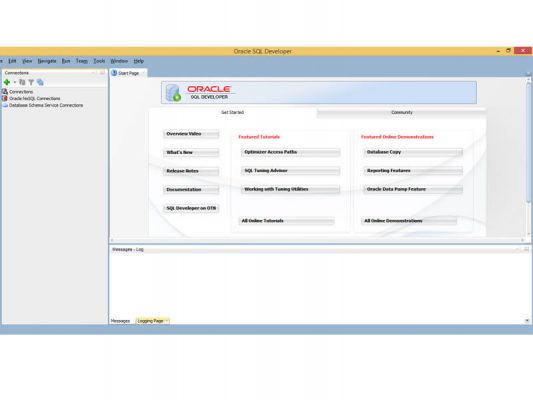This screenshot has height=400, width=533.
Task: Open the Team menu
Action: coord(82,61)
